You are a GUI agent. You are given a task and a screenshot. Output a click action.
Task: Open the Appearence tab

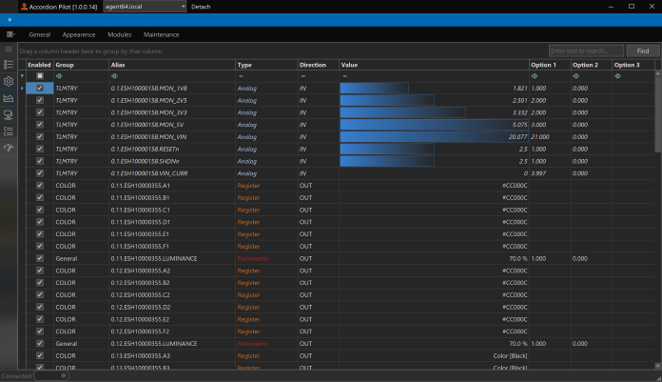coord(79,35)
